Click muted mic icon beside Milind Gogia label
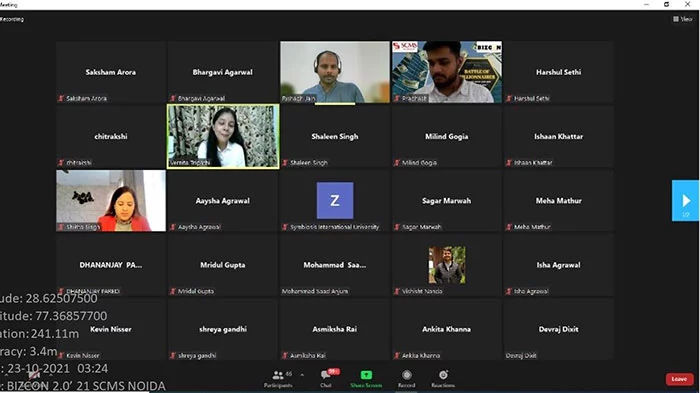This screenshot has width=700, height=393. point(397,163)
